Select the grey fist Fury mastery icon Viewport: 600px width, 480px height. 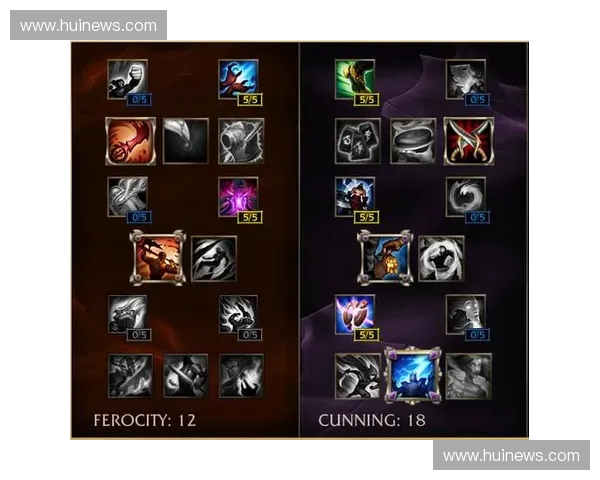pyautogui.click(x=127, y=79)
